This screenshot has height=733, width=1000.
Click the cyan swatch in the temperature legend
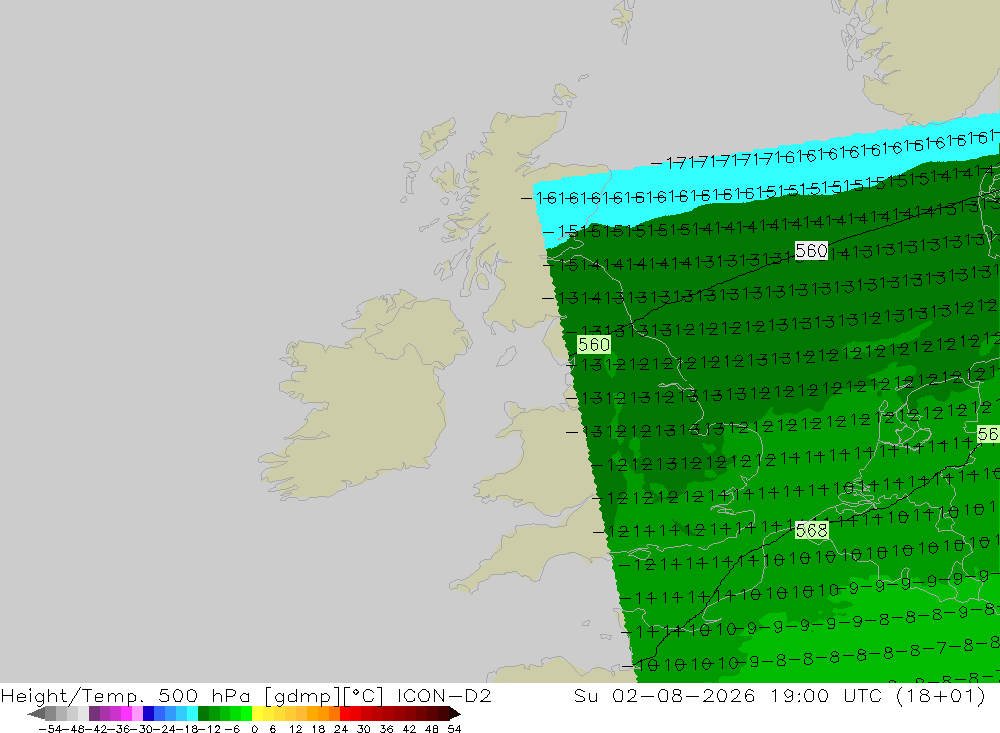(x=192, y=713)
